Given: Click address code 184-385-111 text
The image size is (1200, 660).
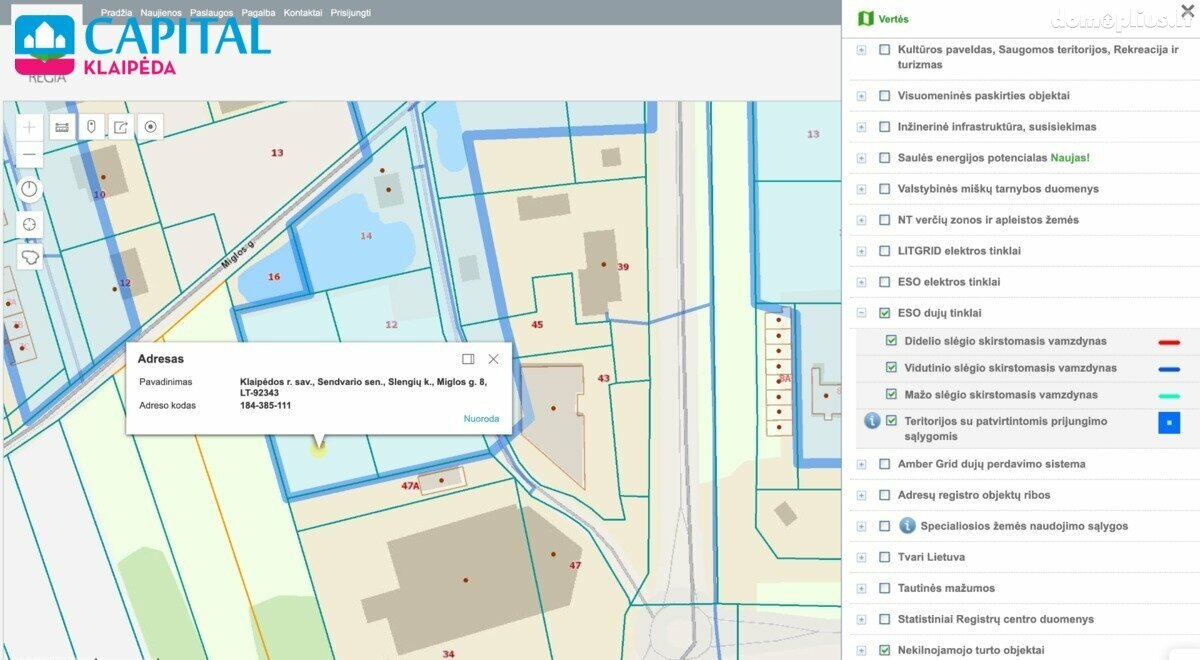Looking at the screenshot, I should coord(265,405).
